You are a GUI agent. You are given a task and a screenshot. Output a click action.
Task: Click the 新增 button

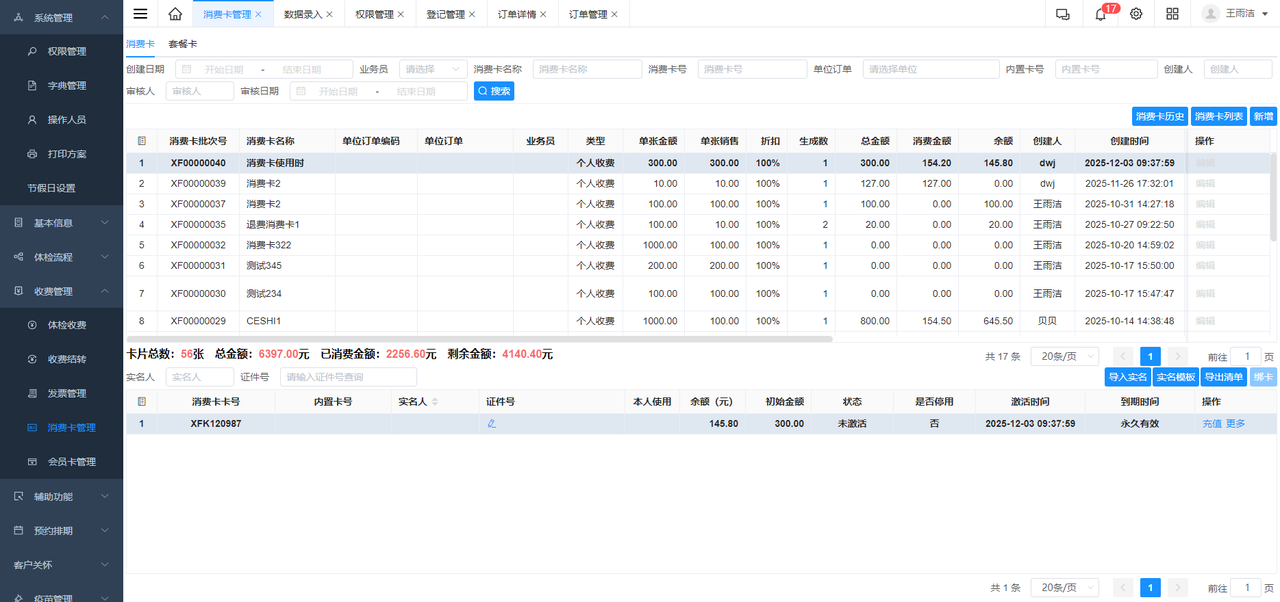pyautogui.click(x=1263, y=116)
